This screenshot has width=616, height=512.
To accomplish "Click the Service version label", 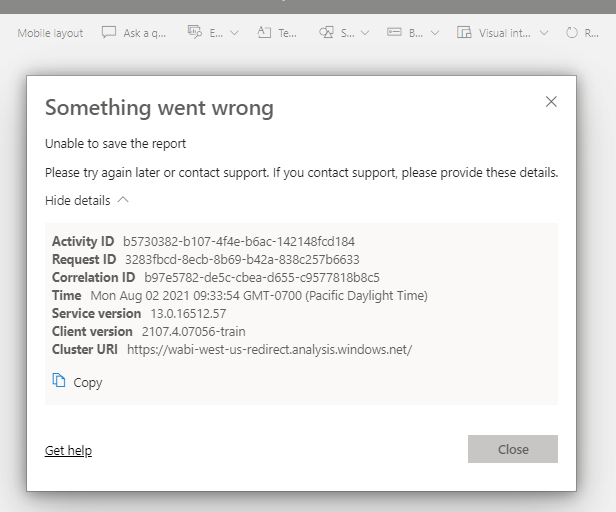I will coord(96,314).
